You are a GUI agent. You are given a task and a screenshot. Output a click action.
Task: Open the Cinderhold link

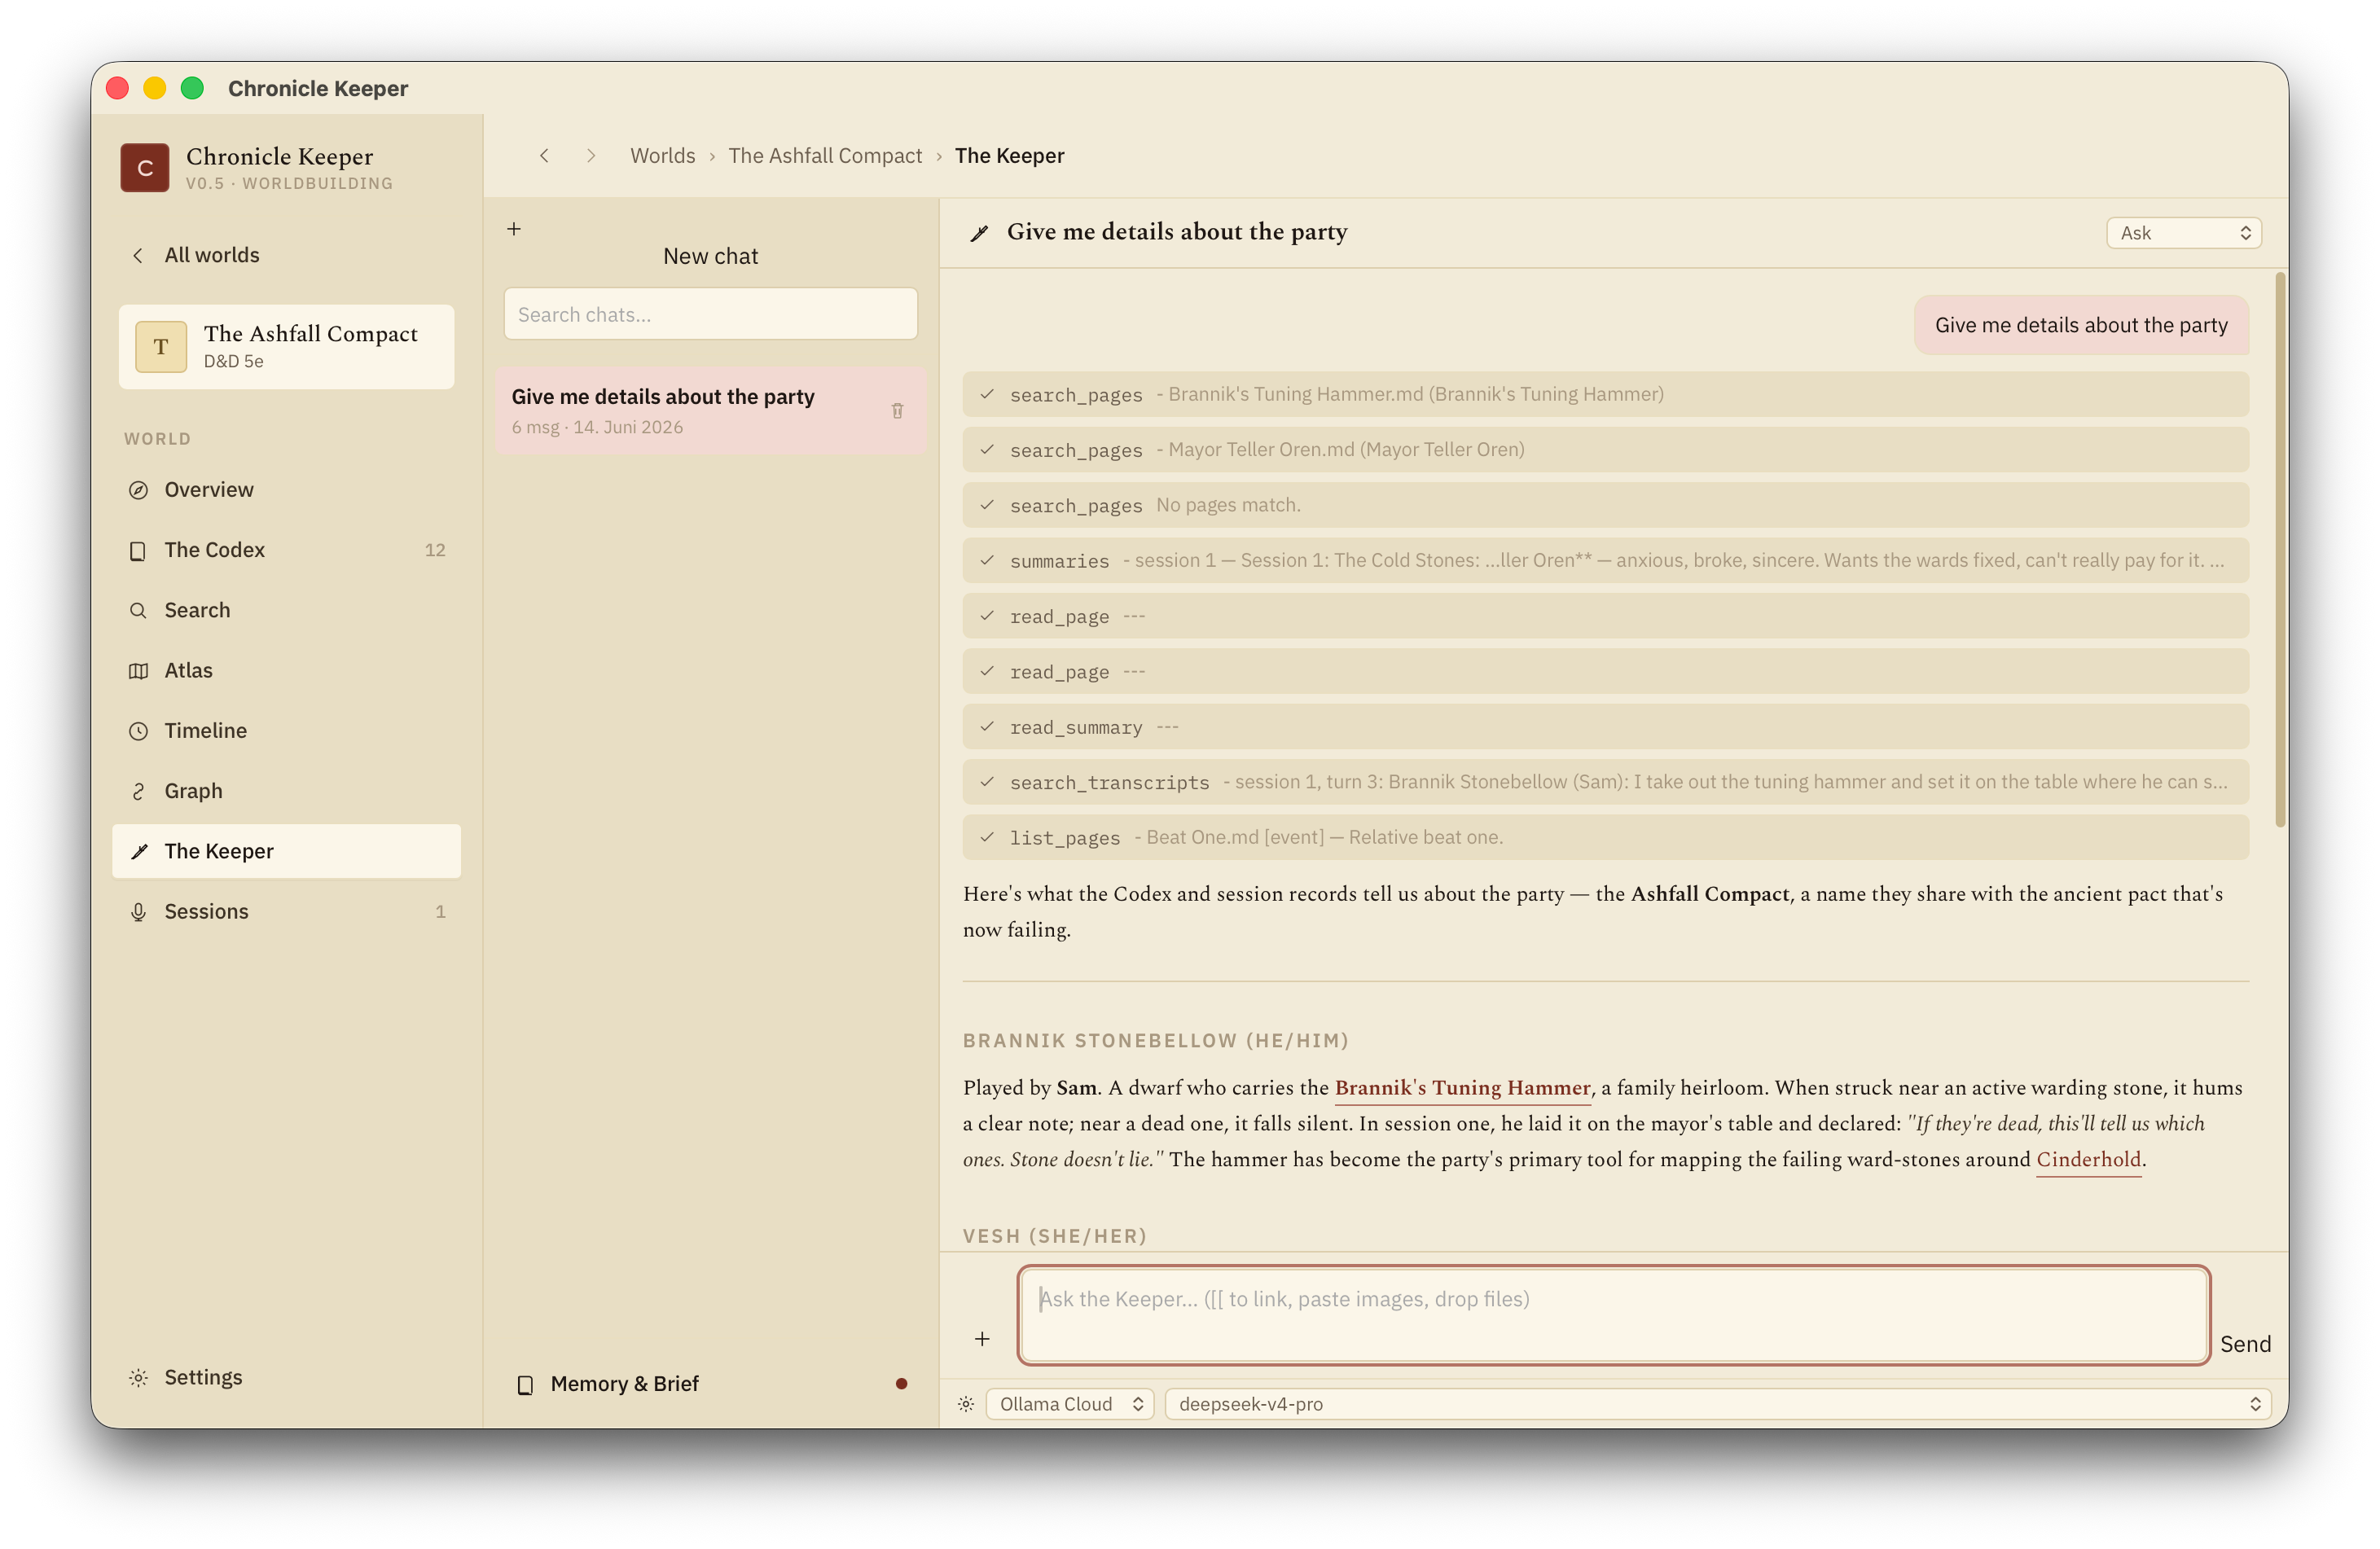coord(2088,1160)
